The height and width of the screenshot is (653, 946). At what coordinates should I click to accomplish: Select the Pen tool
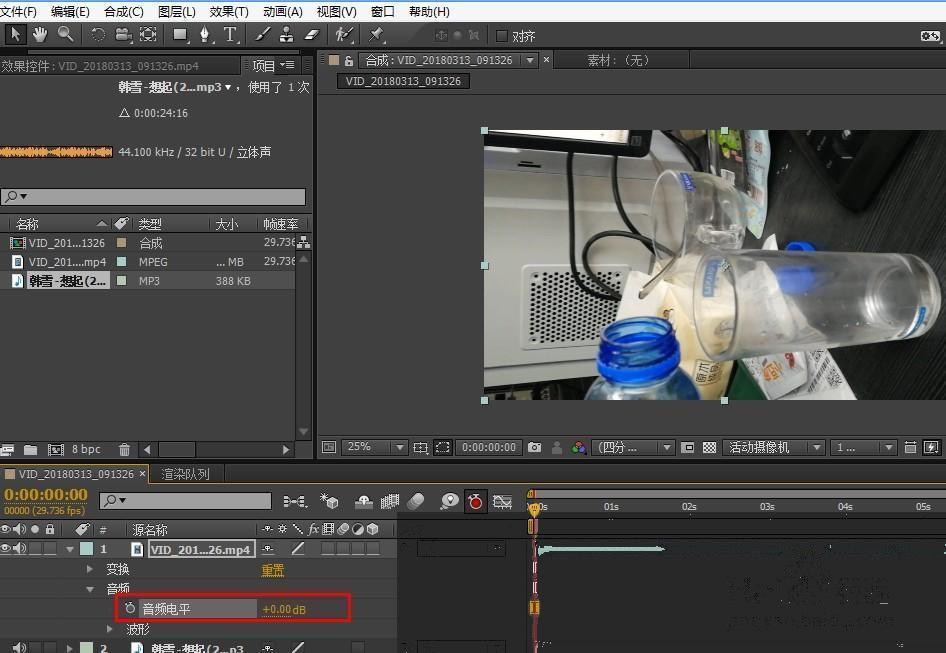click(205, 35)
